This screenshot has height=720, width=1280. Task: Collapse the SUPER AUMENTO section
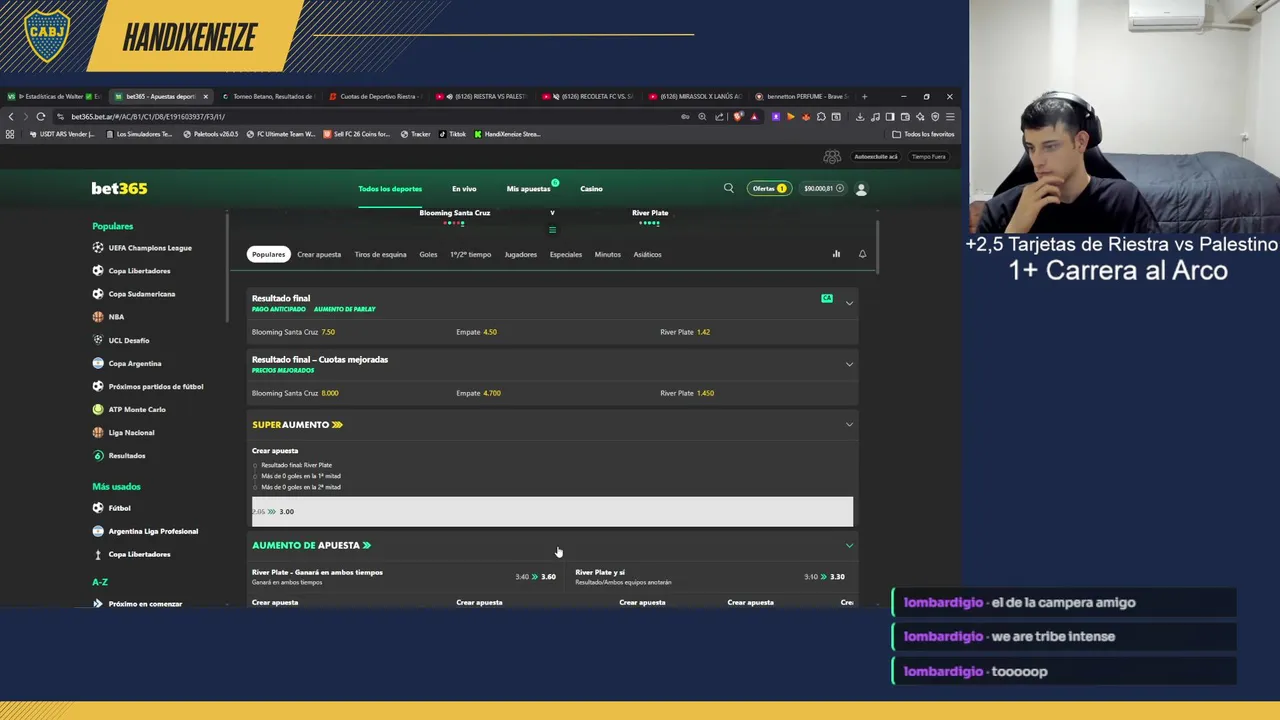click(x=849, y=424)
